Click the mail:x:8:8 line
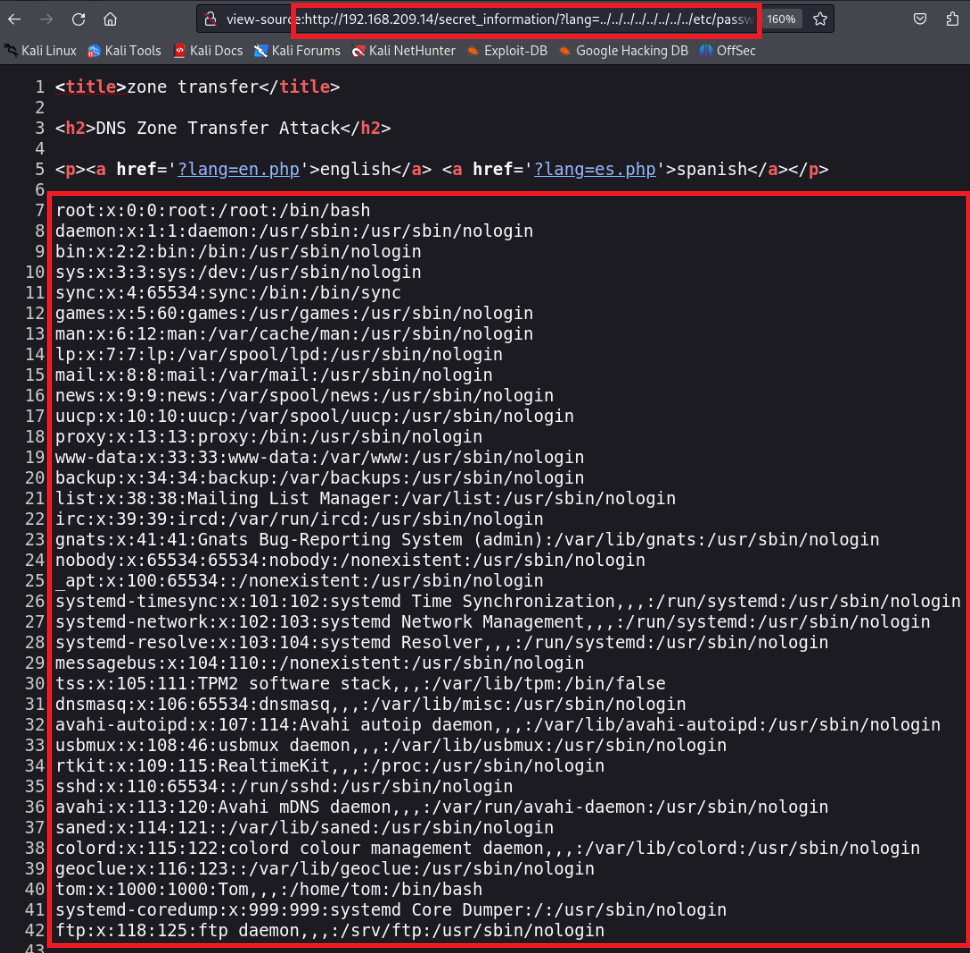The height and width of the screenshot is (953, 970). [x=274, y=375]
